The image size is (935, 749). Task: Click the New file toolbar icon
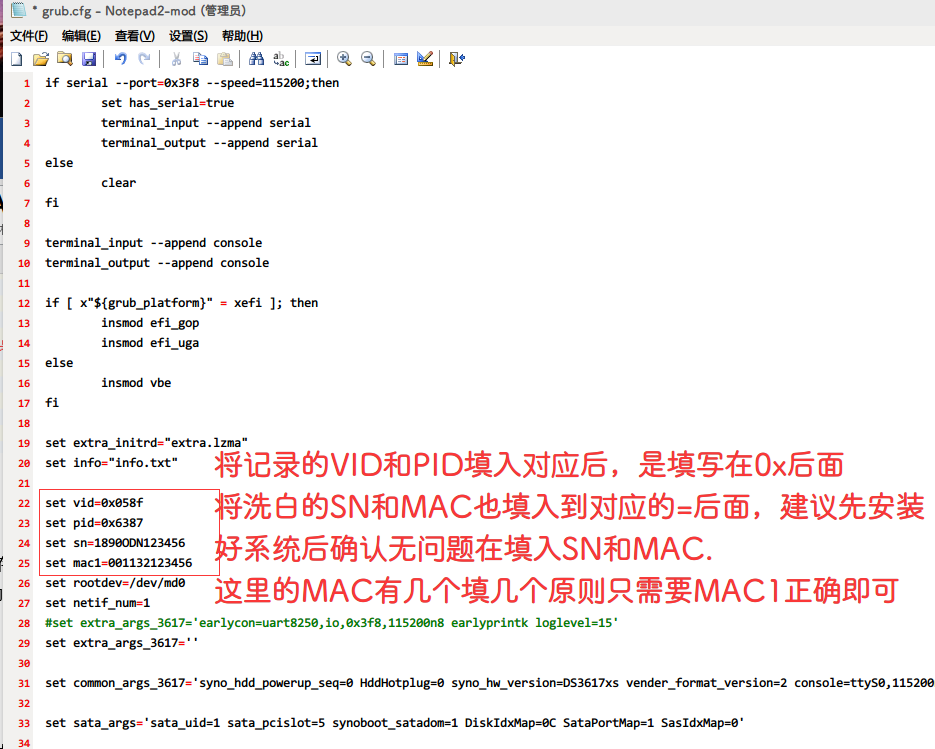click(x=17, y=59)
